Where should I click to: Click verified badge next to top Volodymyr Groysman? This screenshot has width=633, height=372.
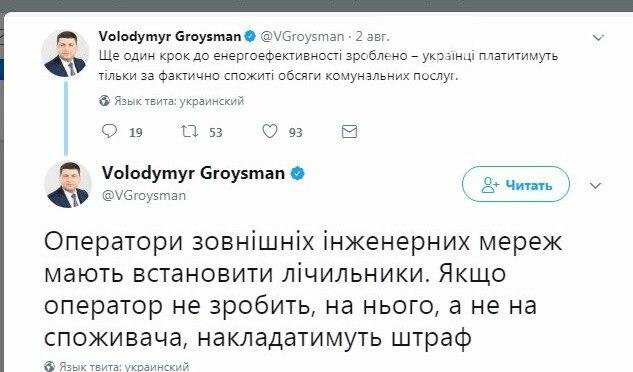[250, 36]
